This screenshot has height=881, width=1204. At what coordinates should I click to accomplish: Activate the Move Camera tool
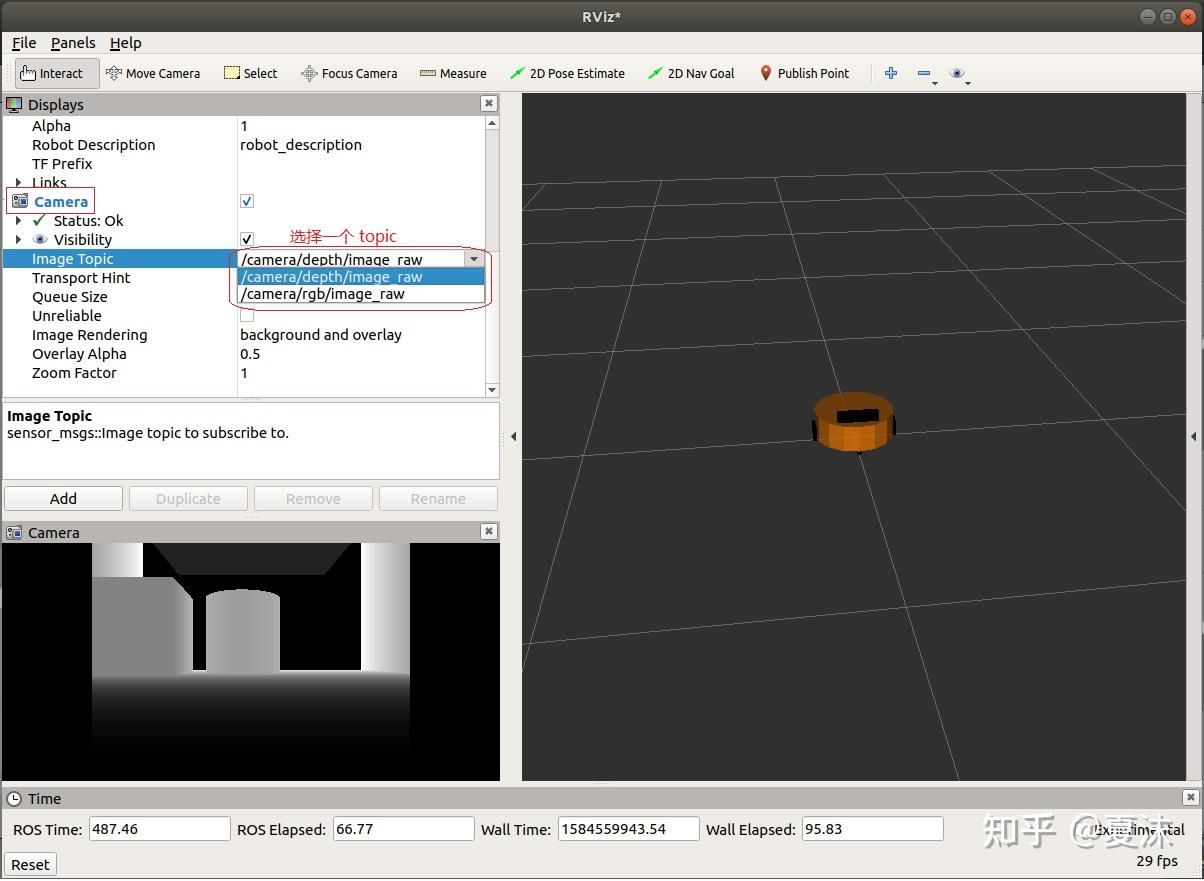point(153,73)
